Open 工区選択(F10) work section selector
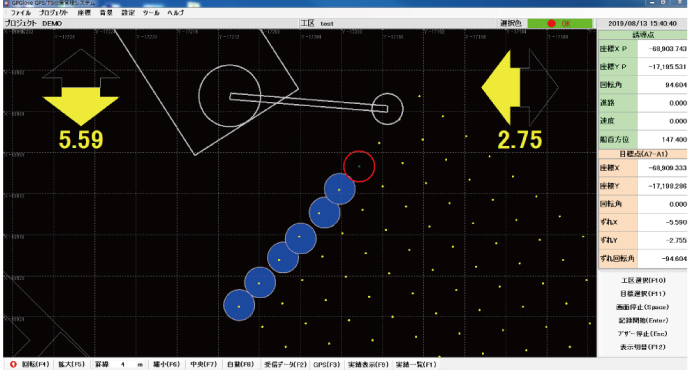The width and height of the screenshot is (690, 370). pyautogui.click(x=642, y=280)
